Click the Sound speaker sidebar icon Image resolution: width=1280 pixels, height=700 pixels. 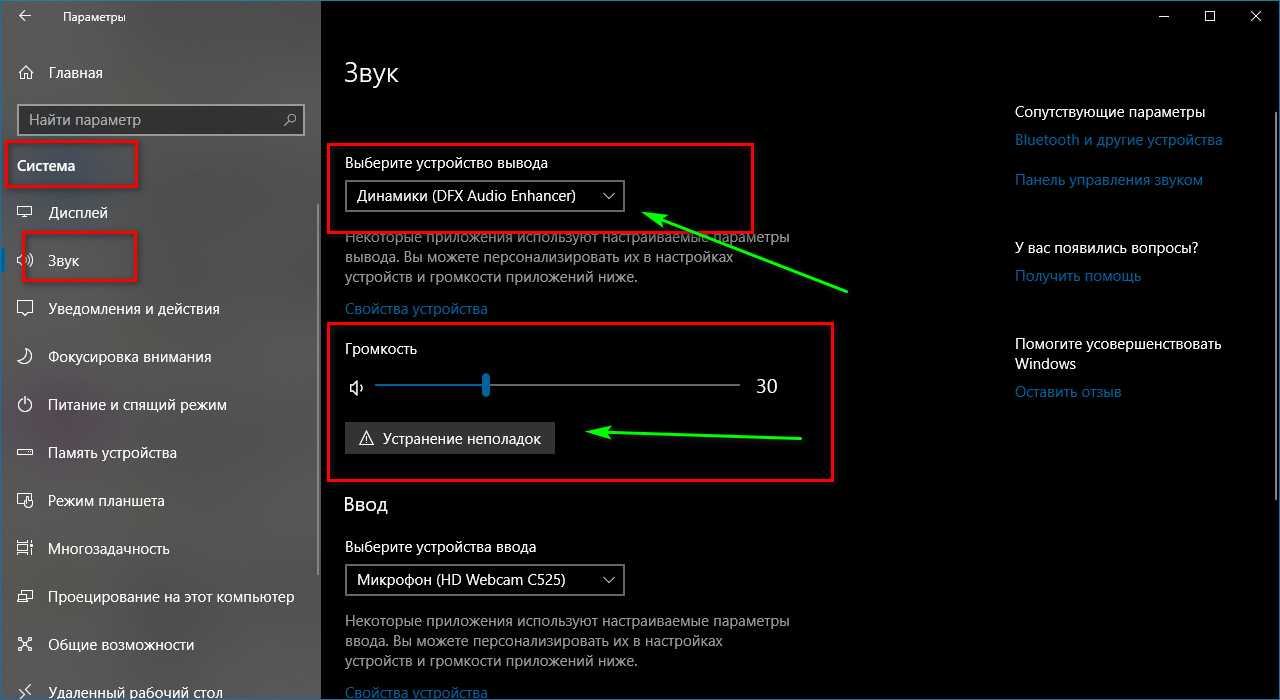click(x=26, y=261)
